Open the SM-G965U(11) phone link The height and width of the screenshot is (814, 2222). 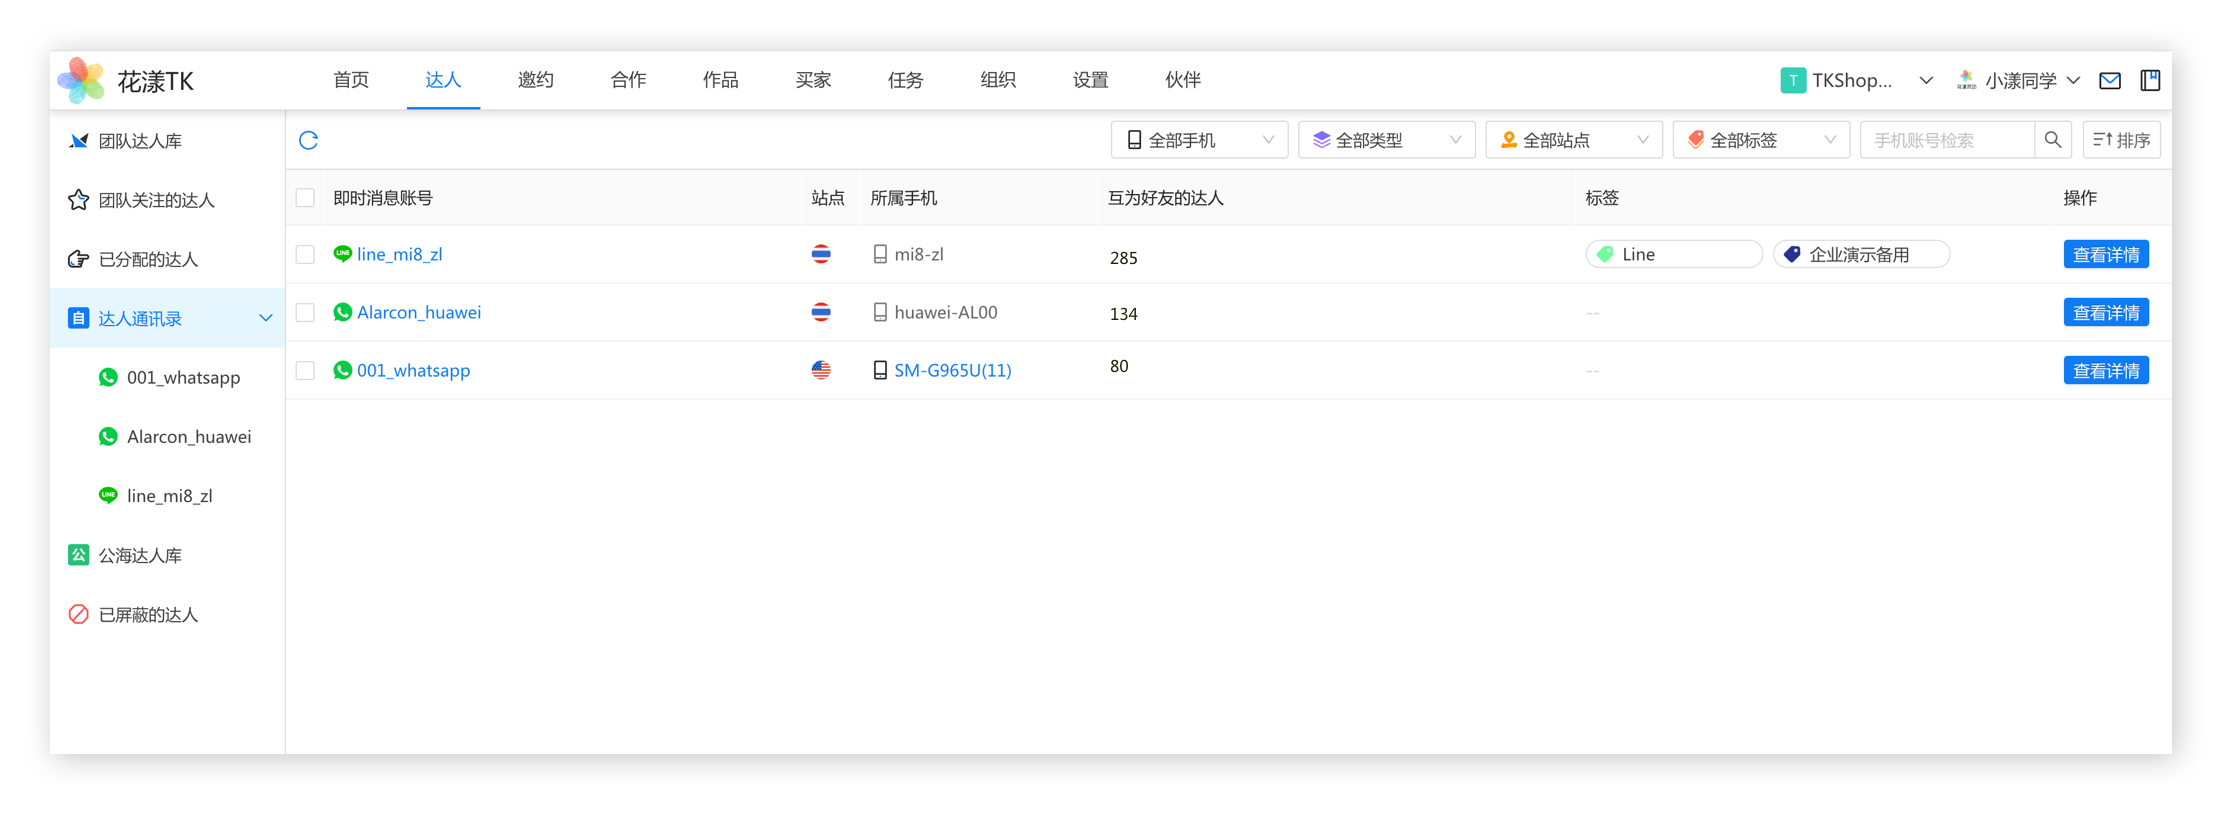[x=952, y=371]
